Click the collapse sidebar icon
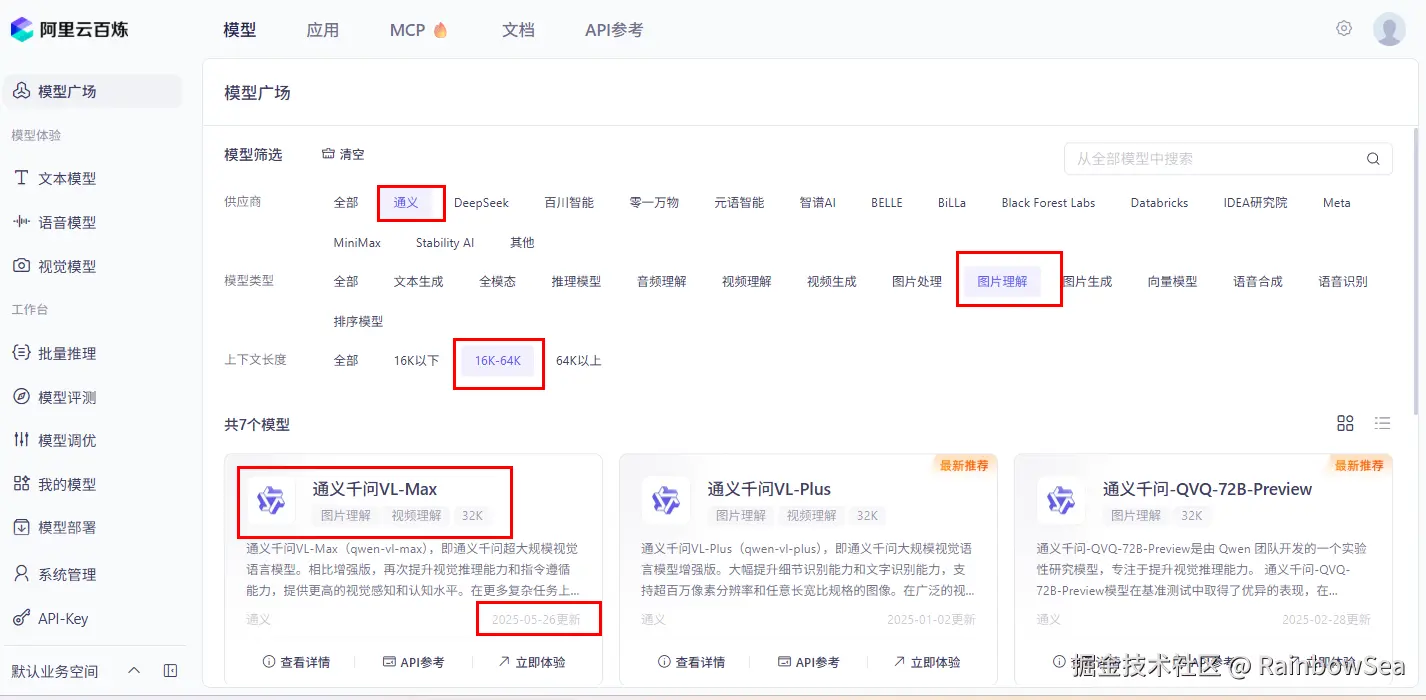Viewport: 1426px width, 700px height. (170, 670)
